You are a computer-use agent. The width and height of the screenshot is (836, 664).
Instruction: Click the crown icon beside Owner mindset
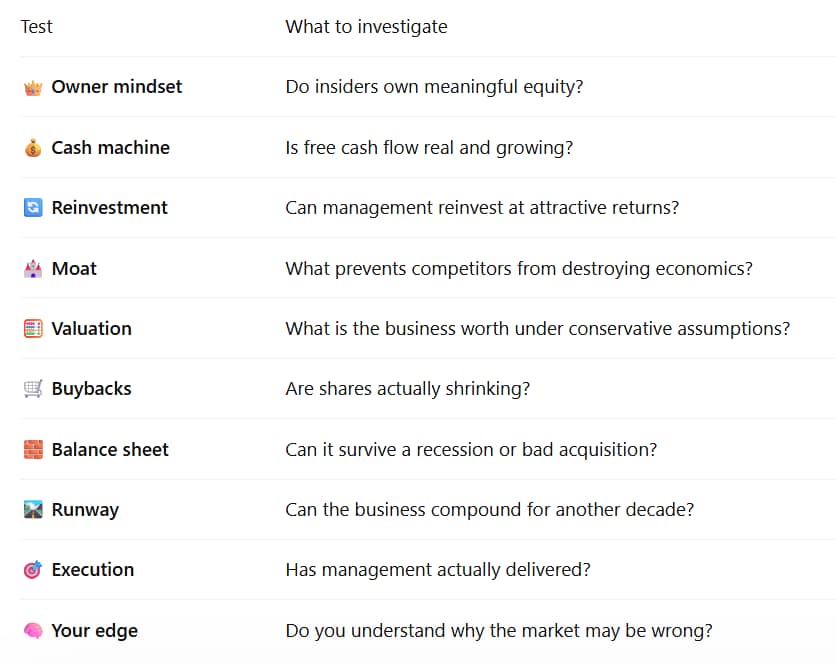pyautogui.click(x=33, y=87)
